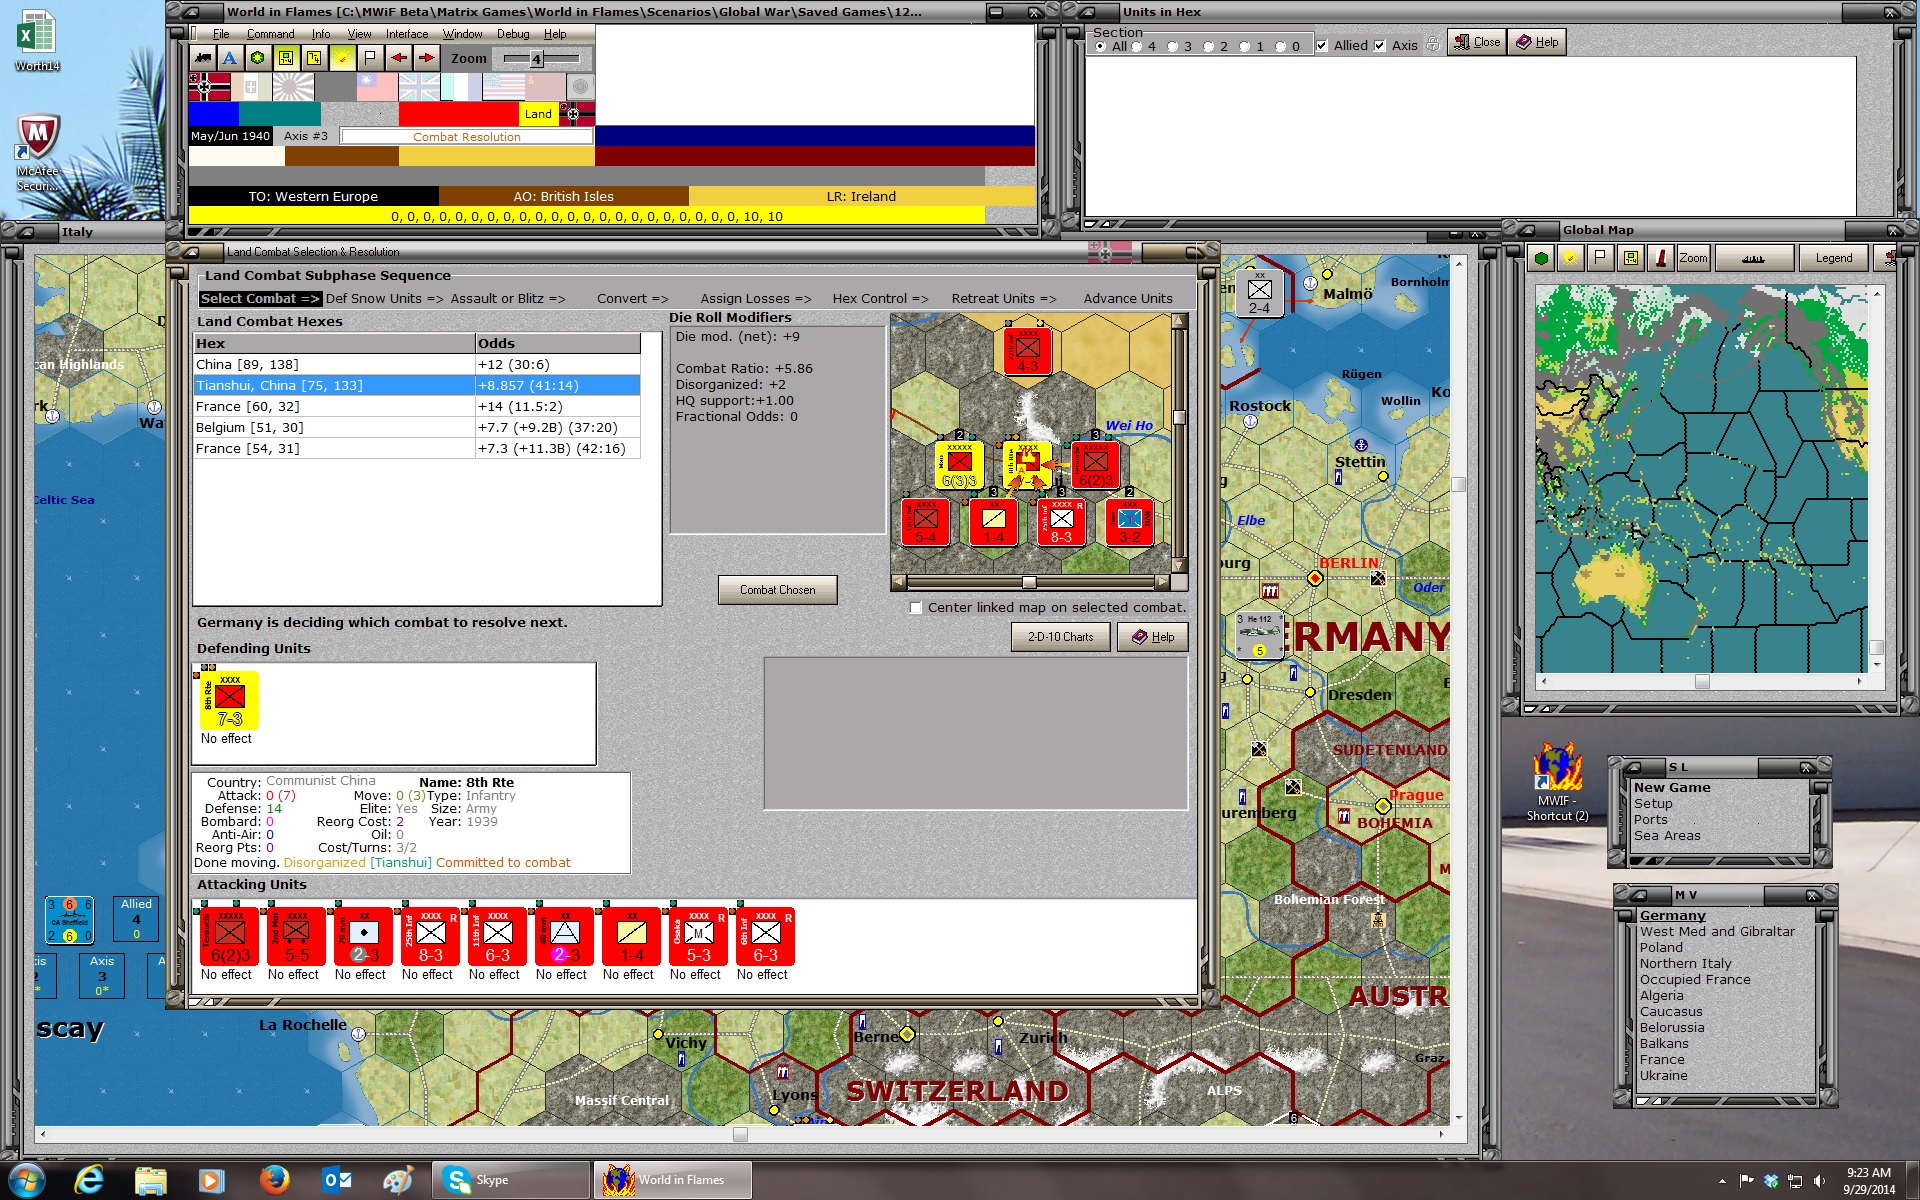Select Sea Areas in the S L list
1920x1200 pixels.
[1667, 836]
